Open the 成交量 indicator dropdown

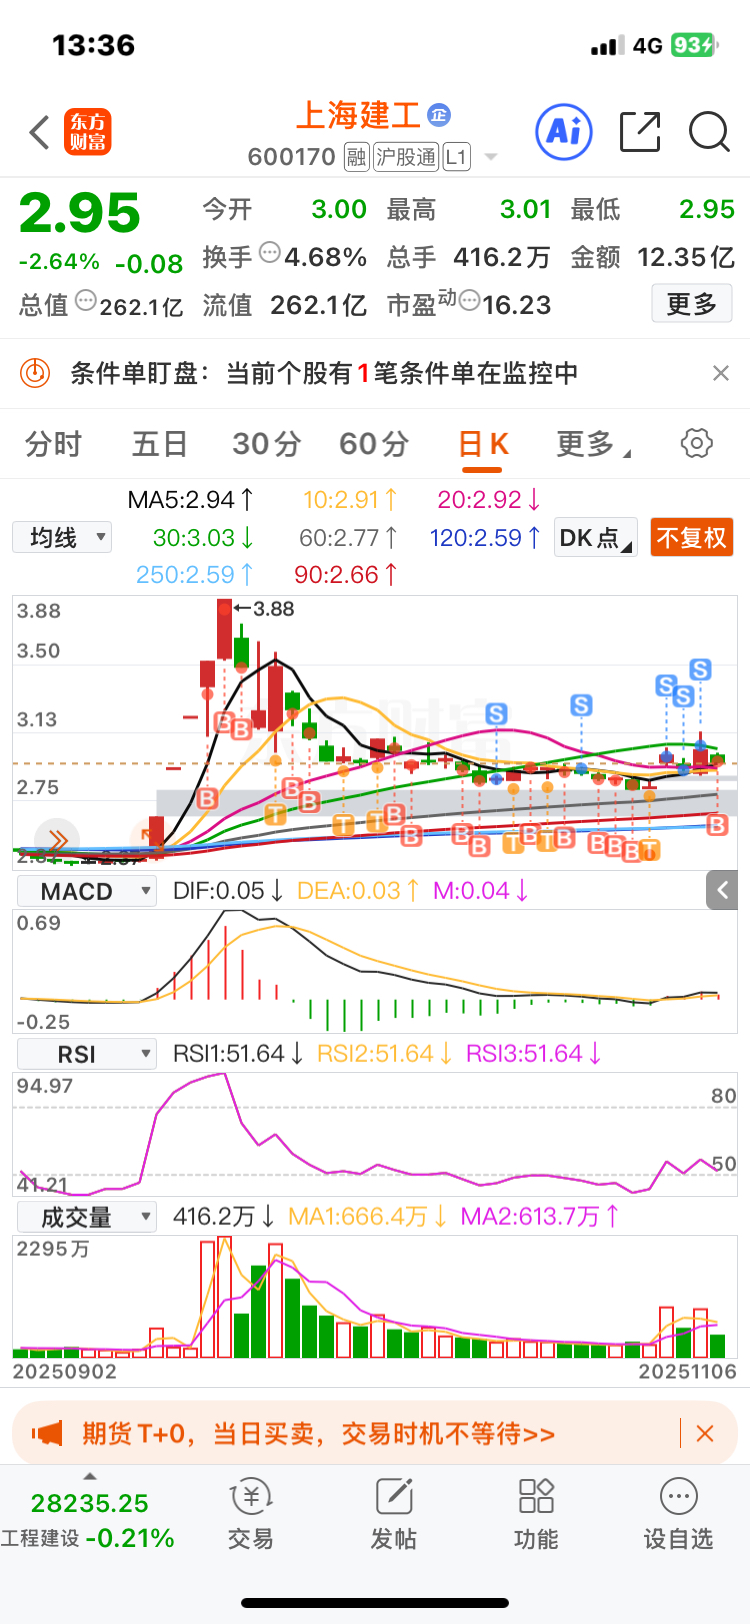coord(87,1217)
